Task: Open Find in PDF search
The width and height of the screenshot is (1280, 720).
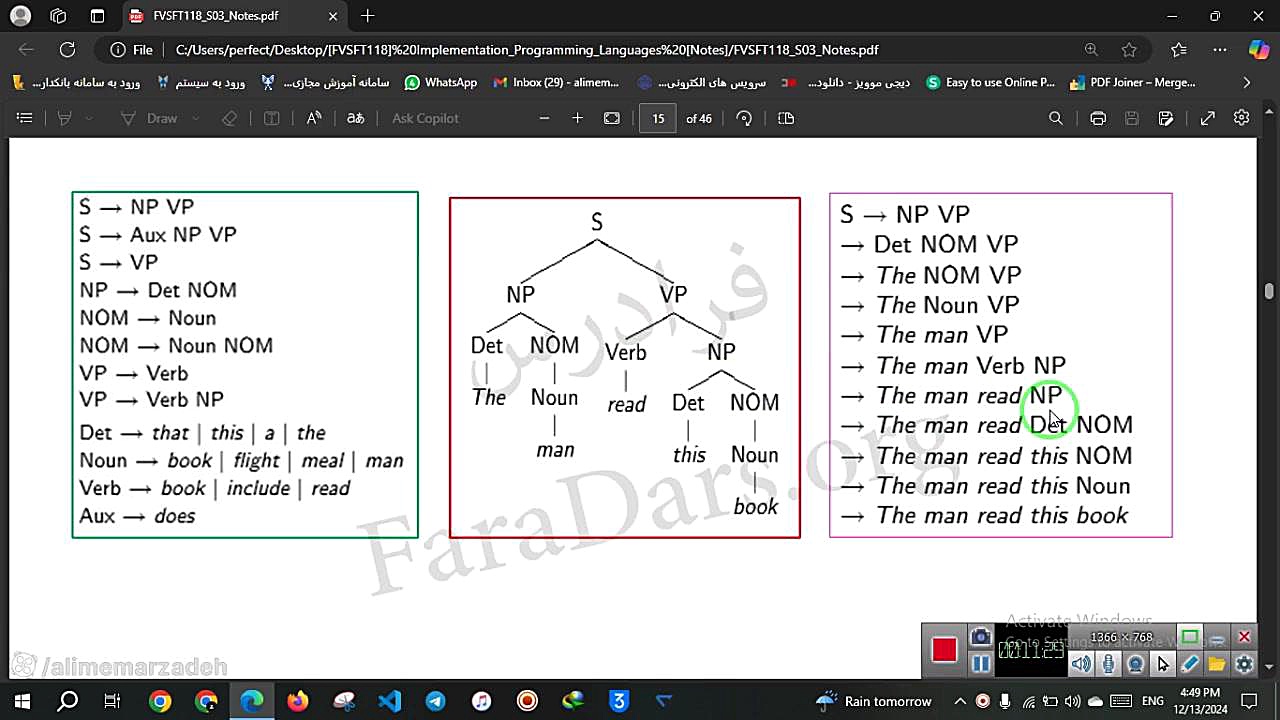Action: [1056, 118]
